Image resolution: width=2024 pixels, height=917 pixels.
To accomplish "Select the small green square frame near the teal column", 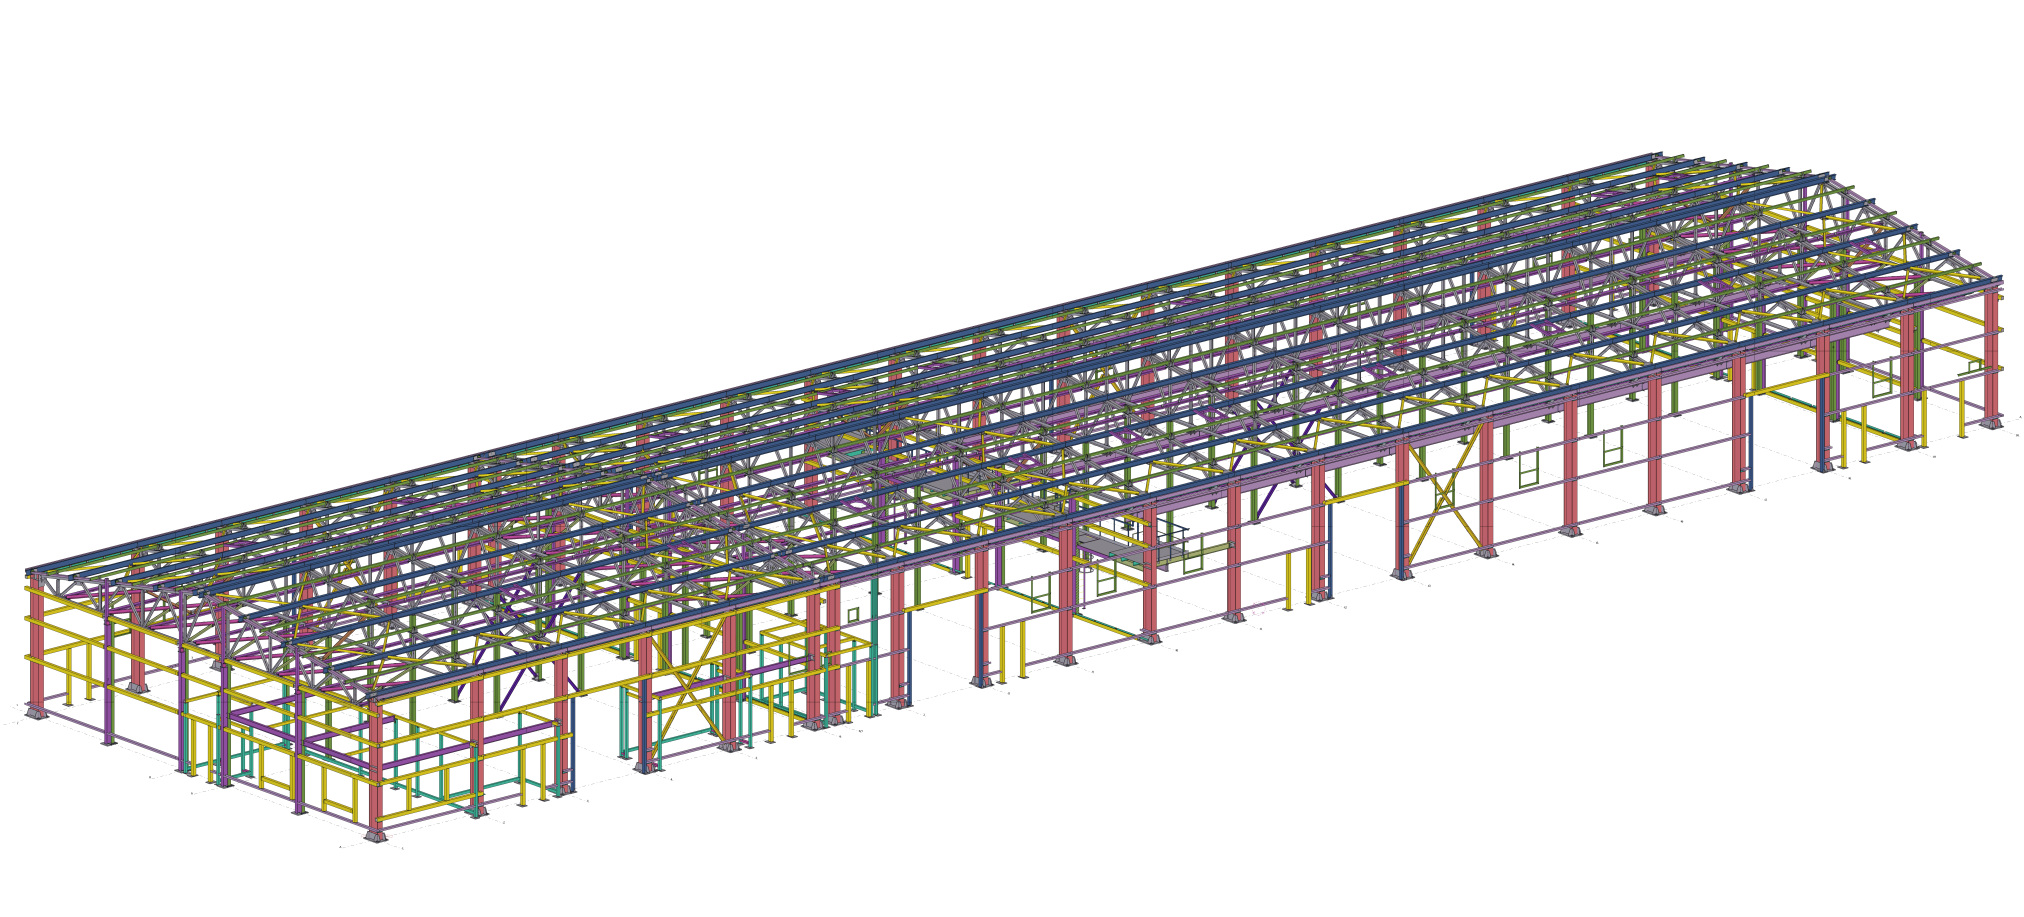I will click(x=853, y=614).
